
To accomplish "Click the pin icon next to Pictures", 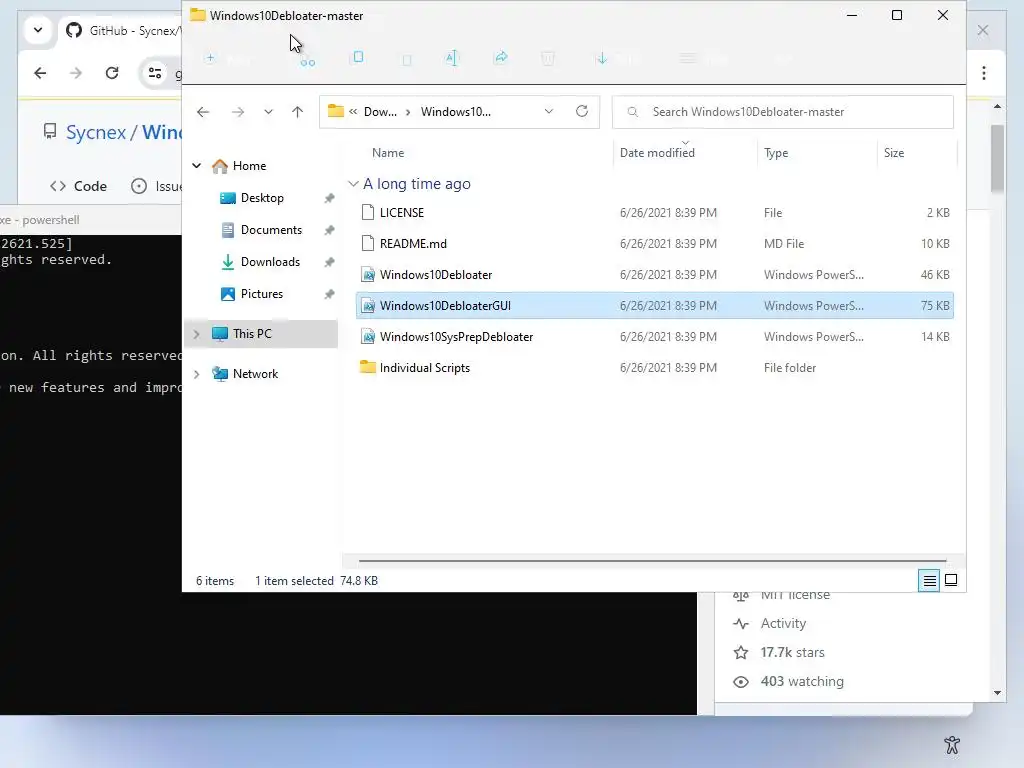I will tap(329, 294).
